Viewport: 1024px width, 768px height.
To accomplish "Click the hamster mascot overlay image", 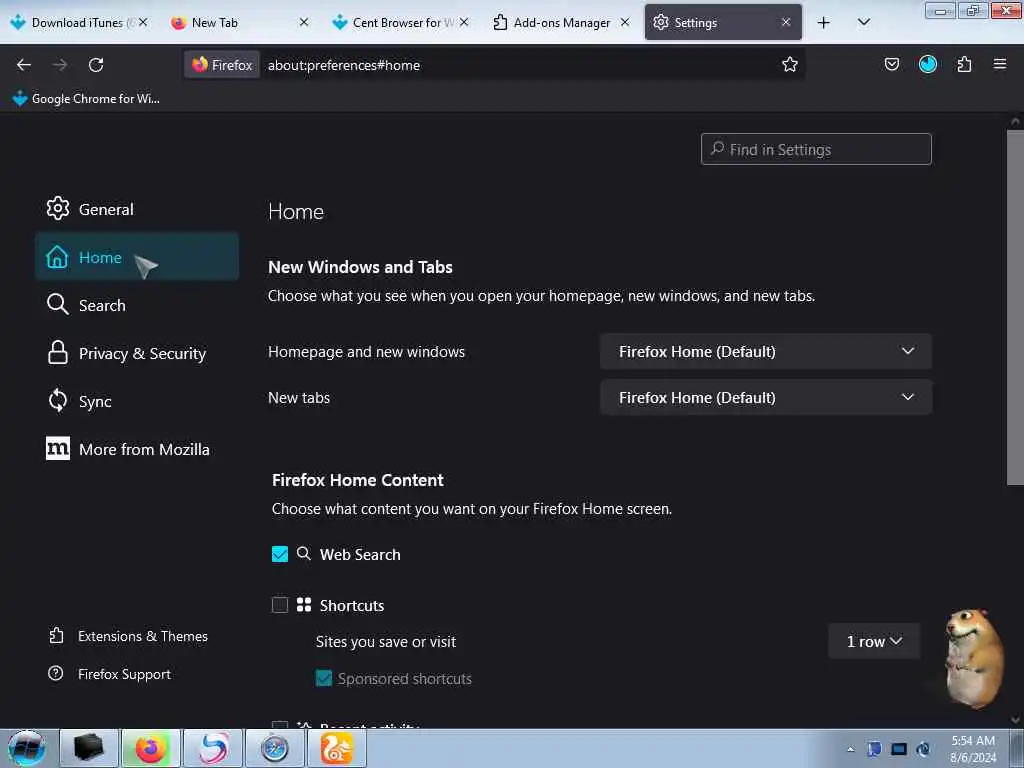I will pos(974,658).
